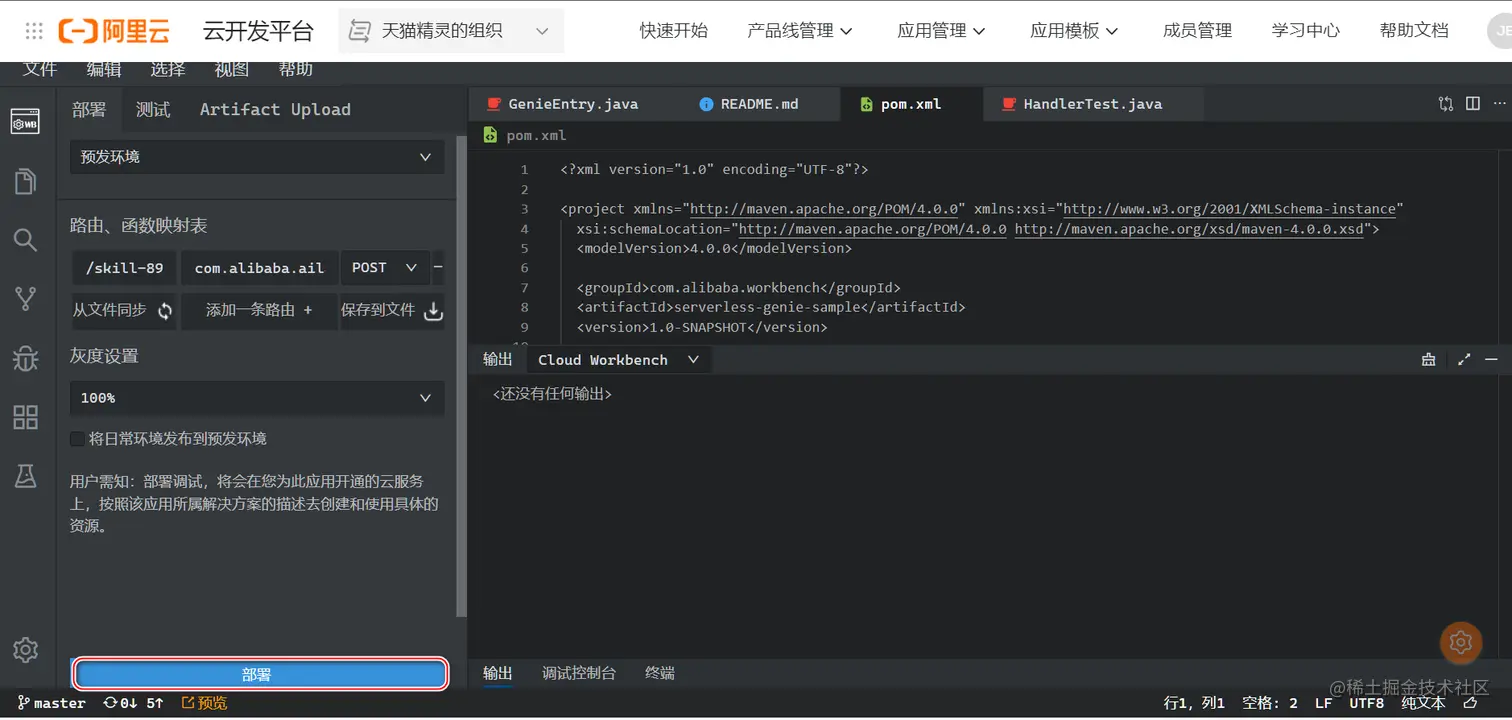The image size is (1512, 720).
Task: Click the 纯文本 language mode indicator
Action: pos(1422,703)
